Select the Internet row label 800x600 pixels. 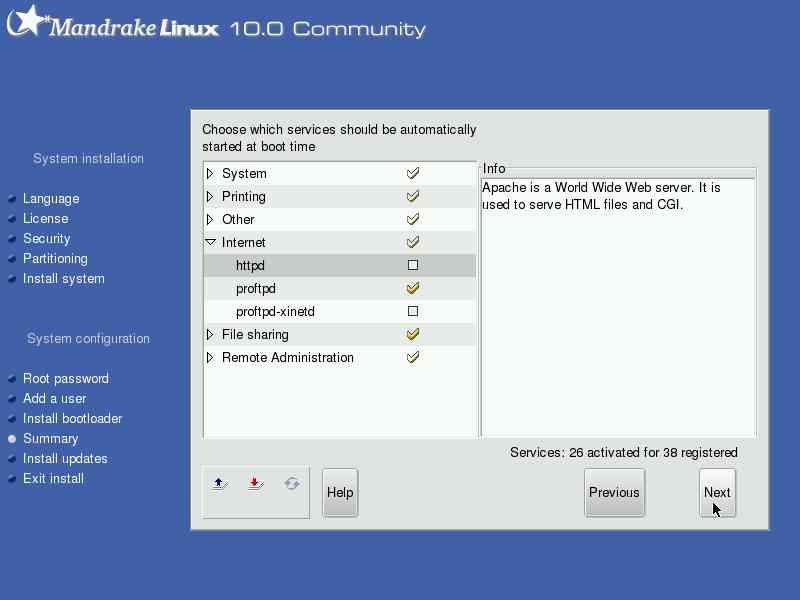243,243
